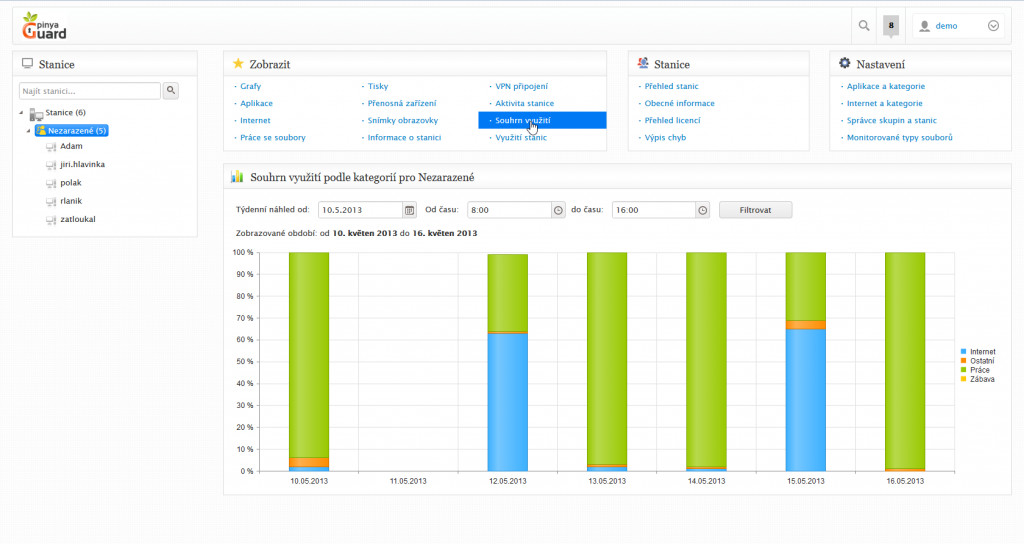The image size is (1024, 544).
Task: Open Práce se soubory
Action: 272,137
